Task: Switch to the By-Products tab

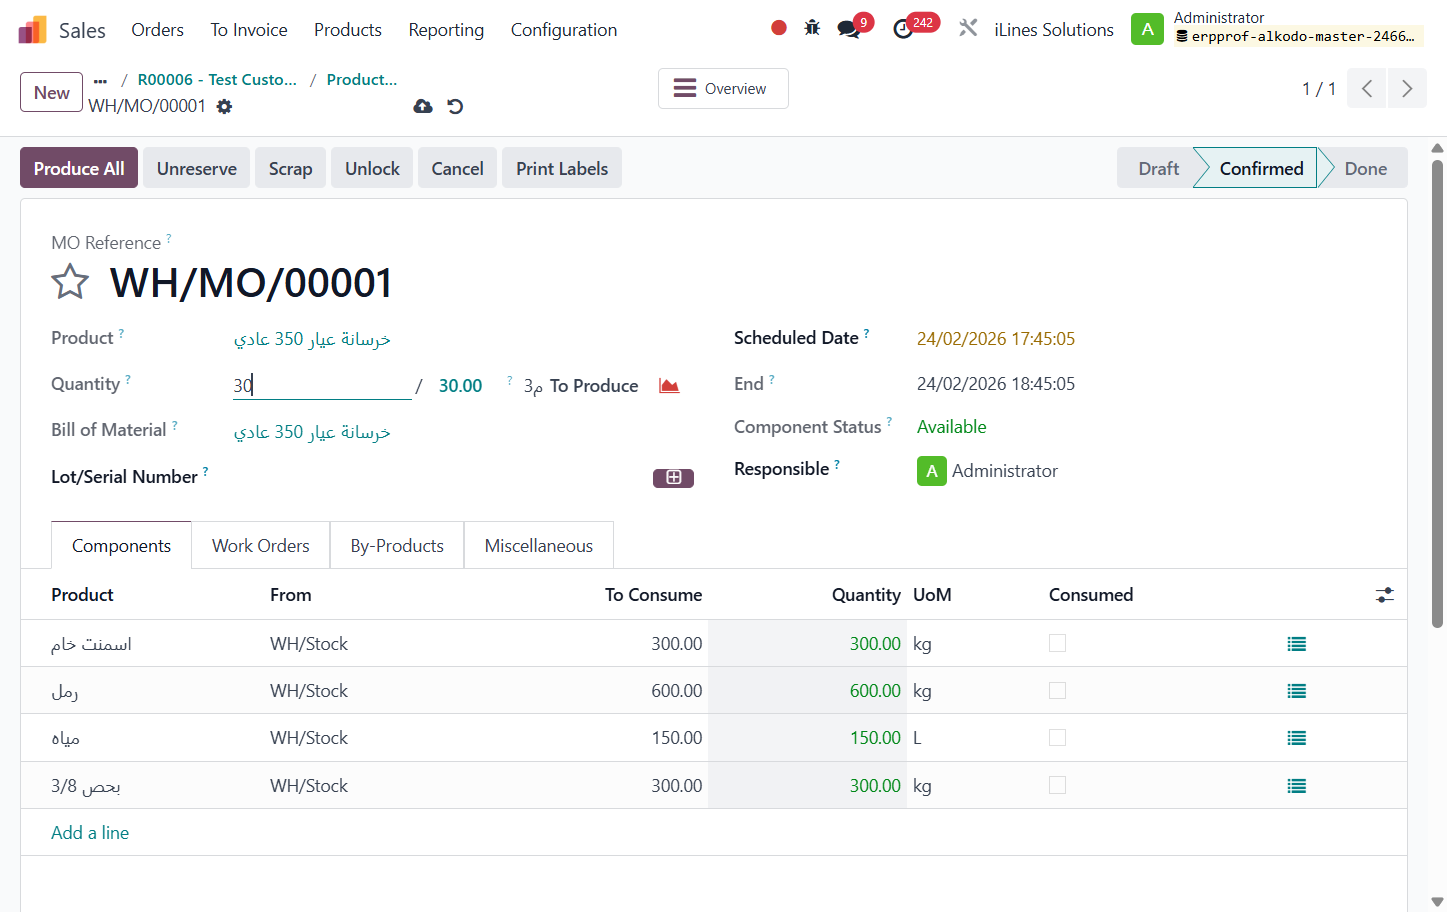Action: [x=397, y=545]
